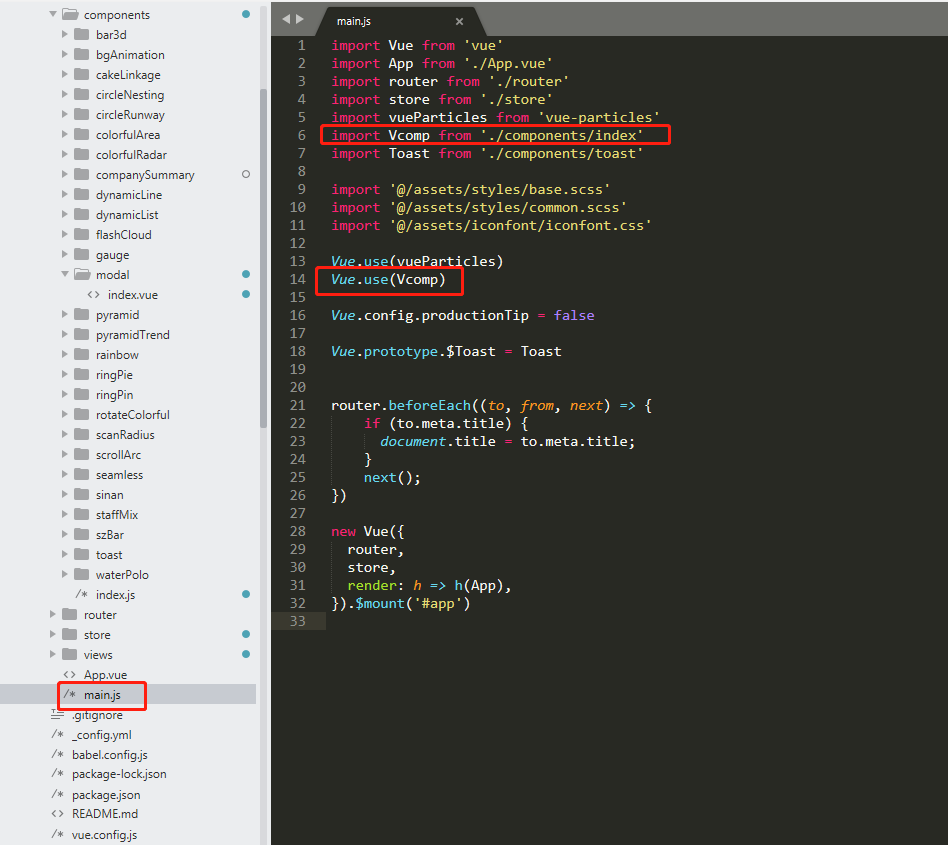Click the sidebar vertical scrollbar
The image size is (948, 845).
[264, 259]
